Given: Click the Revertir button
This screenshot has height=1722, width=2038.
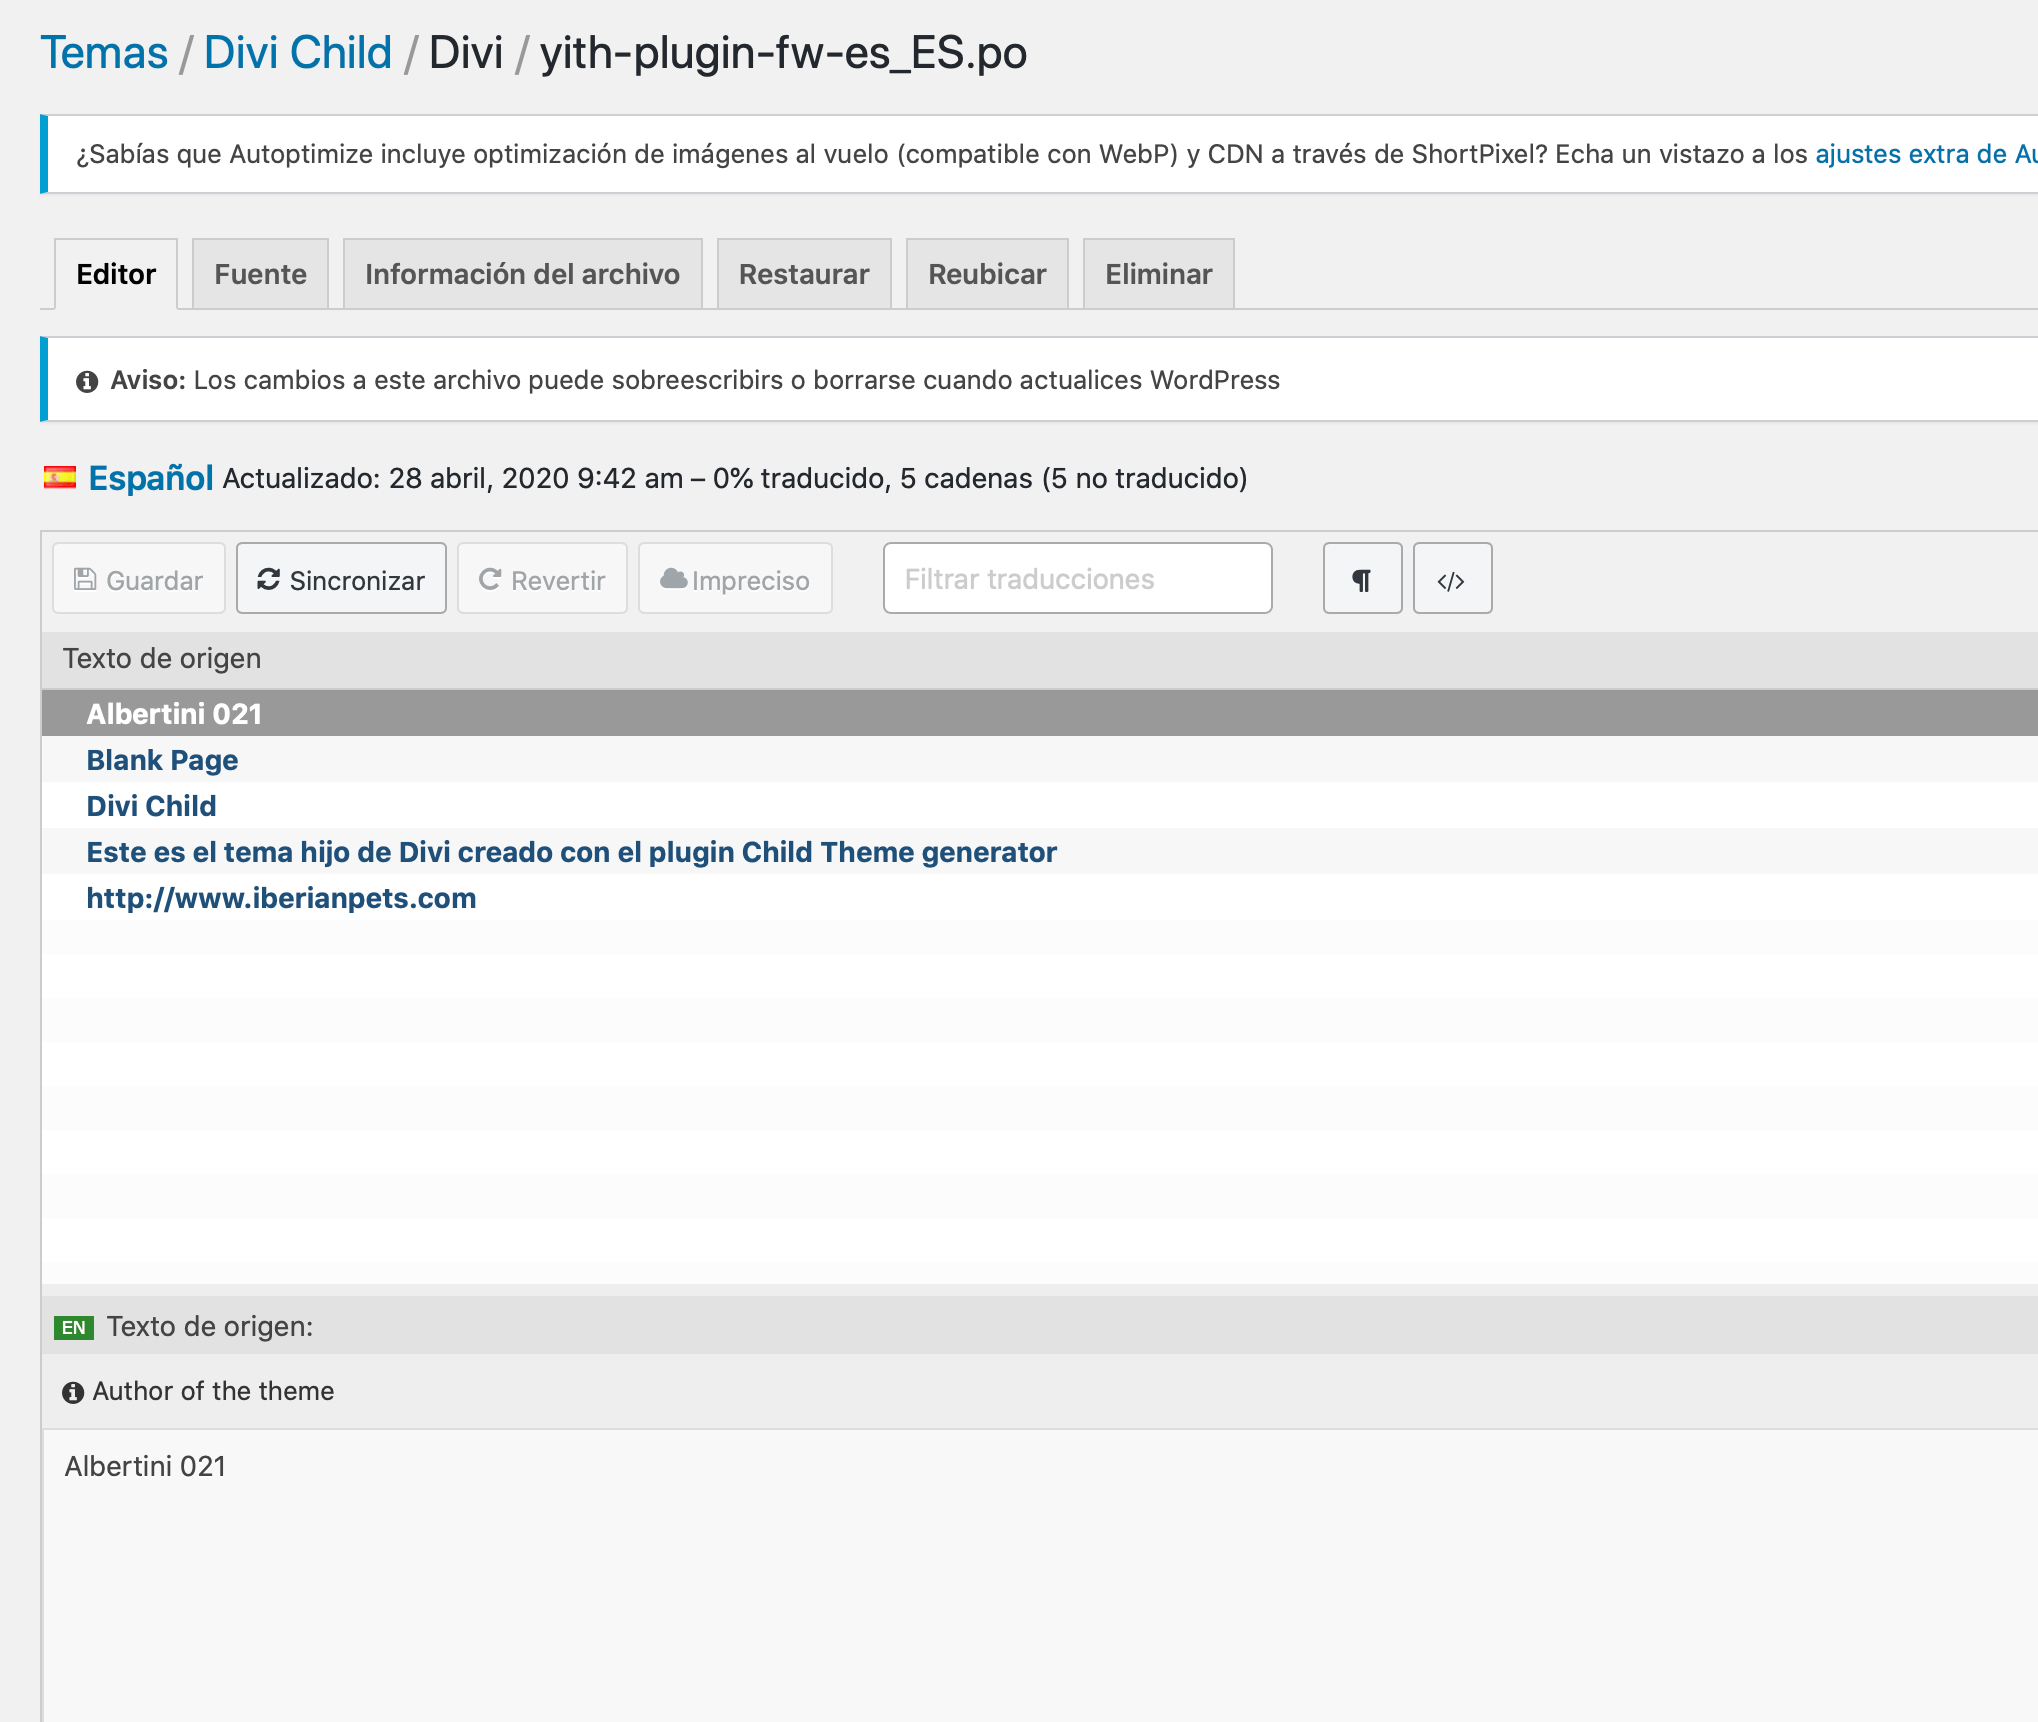Looking at the screenshot, I should coord(542,579).
